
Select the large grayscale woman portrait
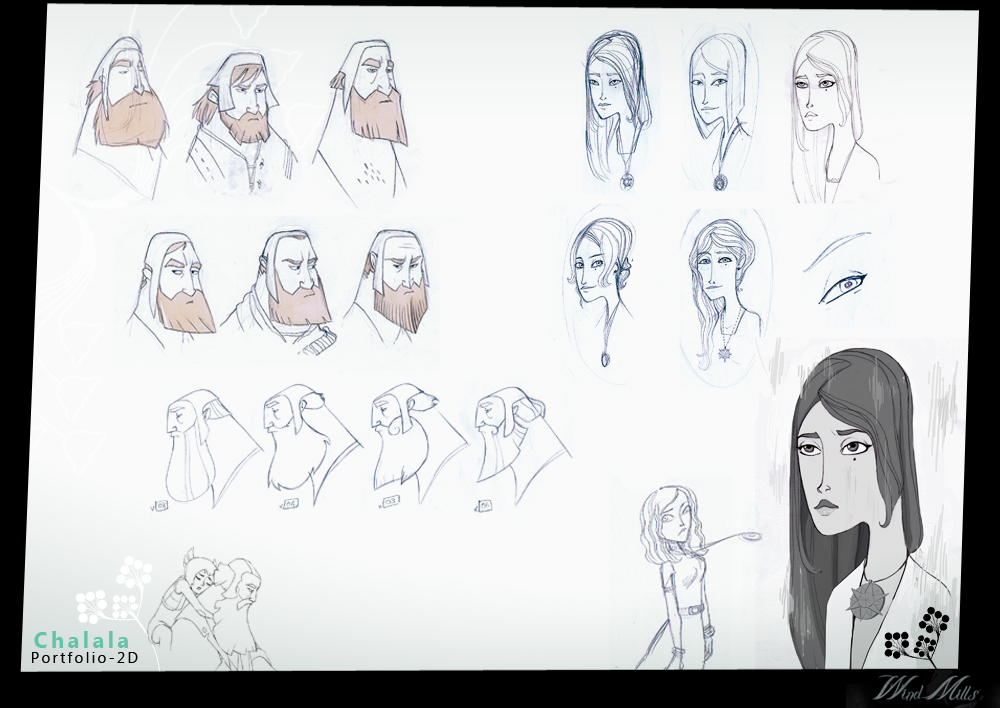(x=855, y=500)
